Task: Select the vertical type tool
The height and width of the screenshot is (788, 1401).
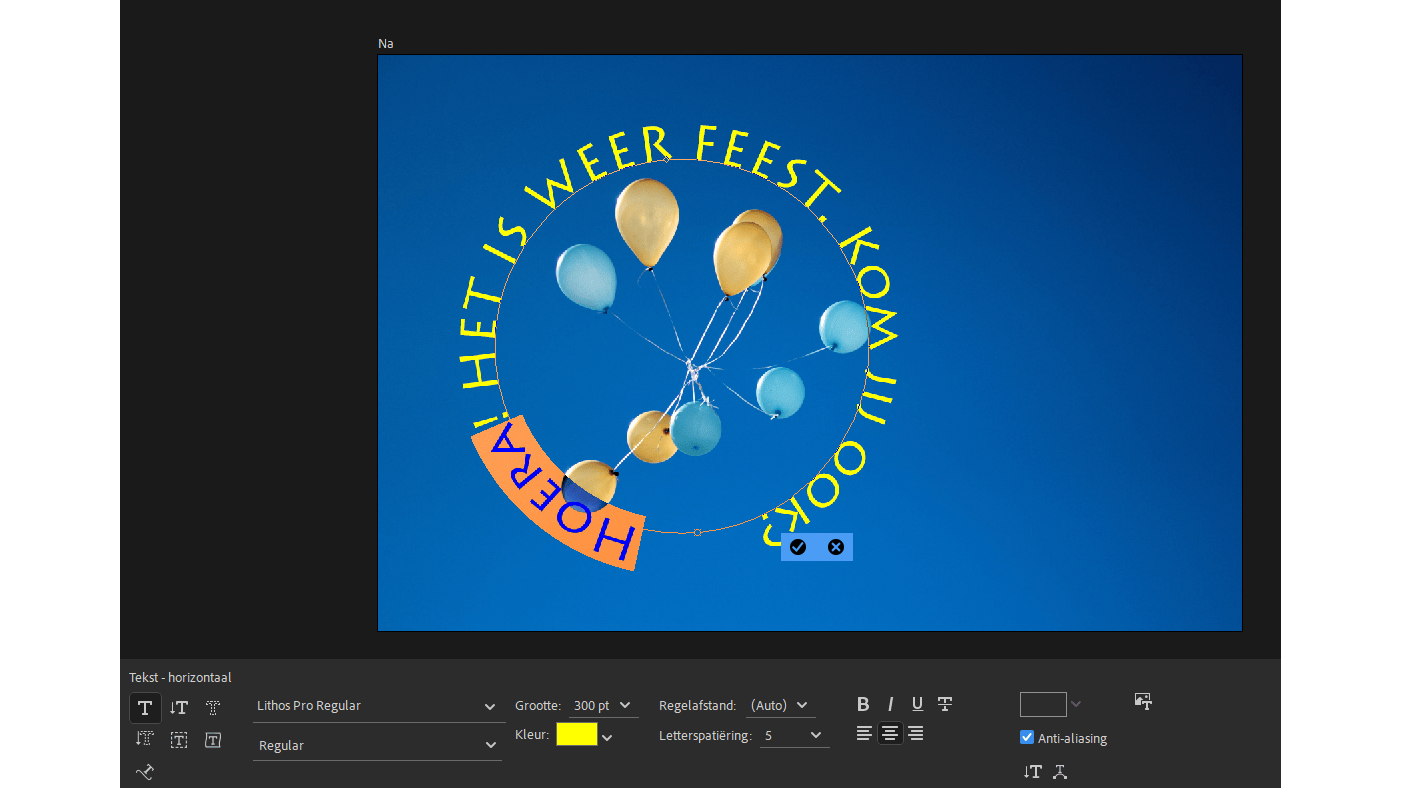Action: coord(179,708)
